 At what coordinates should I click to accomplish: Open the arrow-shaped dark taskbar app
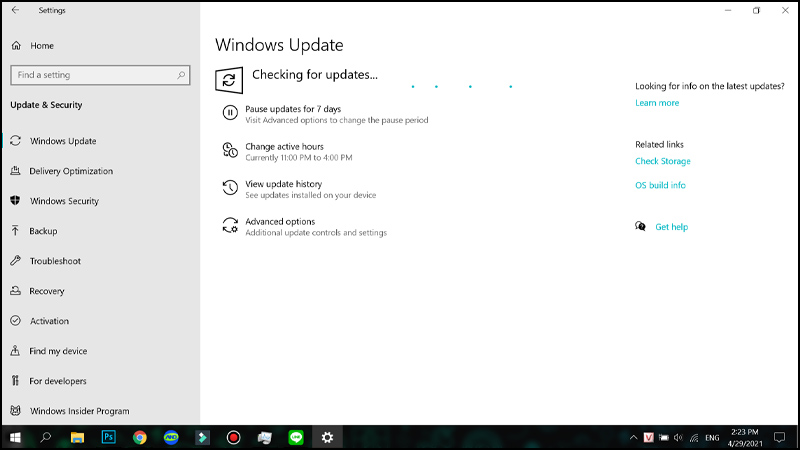point(203,437)
